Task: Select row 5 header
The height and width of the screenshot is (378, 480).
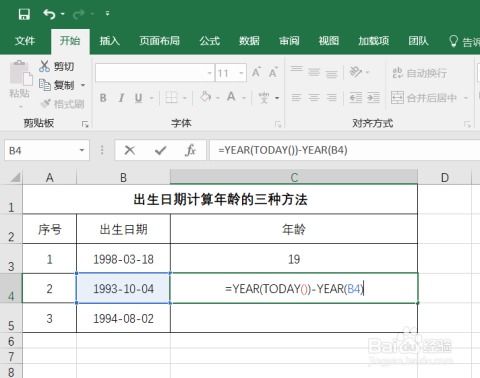Action: [x=11, y=318]
